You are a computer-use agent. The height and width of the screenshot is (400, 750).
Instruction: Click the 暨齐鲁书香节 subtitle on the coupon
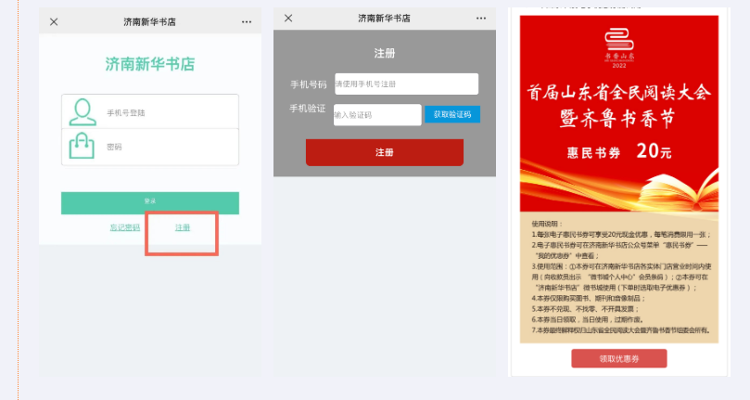tap(617, 118)
